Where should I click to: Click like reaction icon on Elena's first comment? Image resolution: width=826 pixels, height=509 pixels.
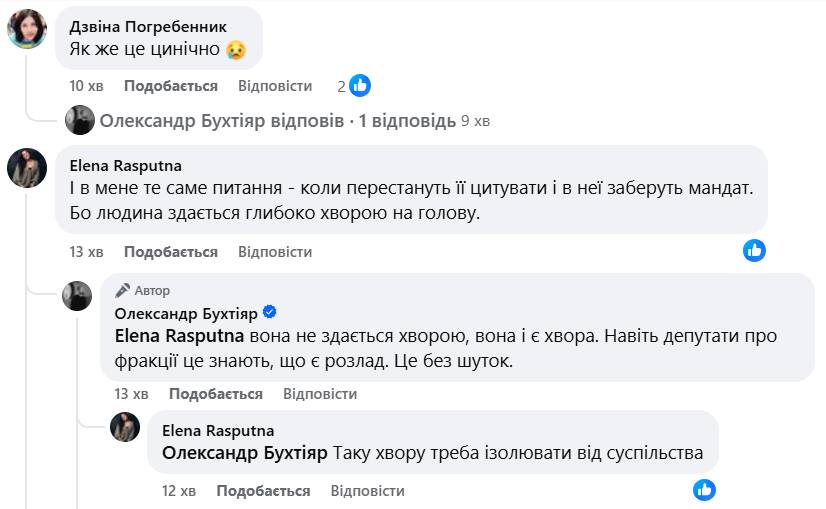click(754, 251)
